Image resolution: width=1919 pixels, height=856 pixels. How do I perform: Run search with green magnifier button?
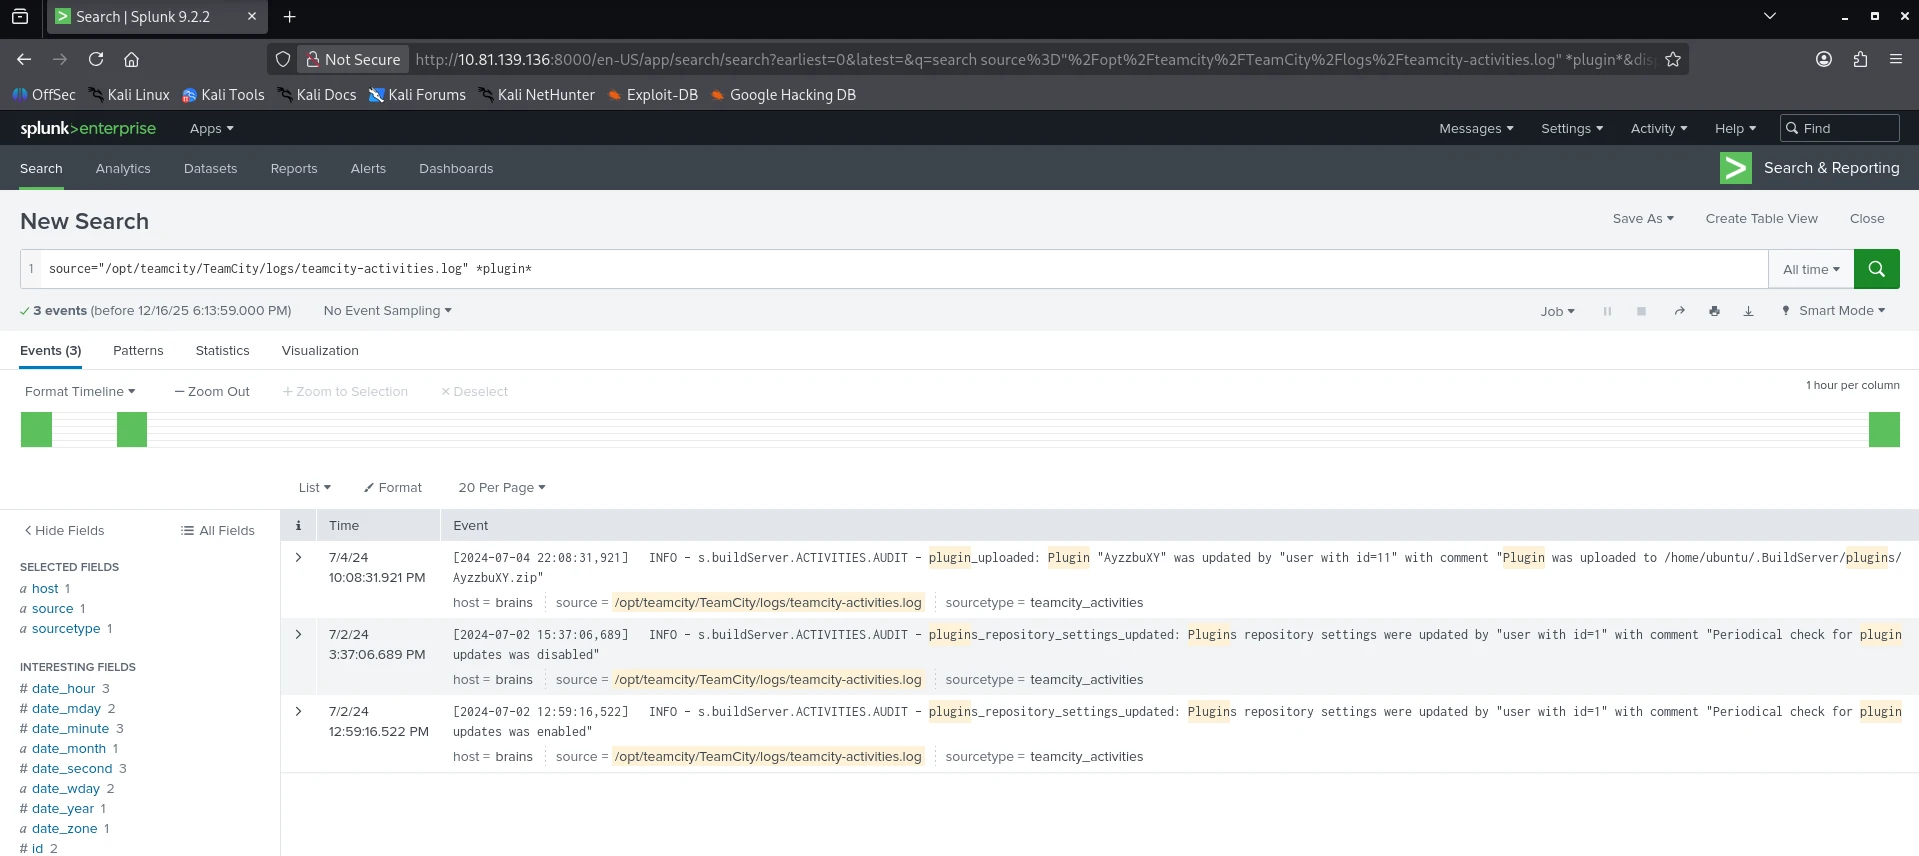tap(1876, 269)
